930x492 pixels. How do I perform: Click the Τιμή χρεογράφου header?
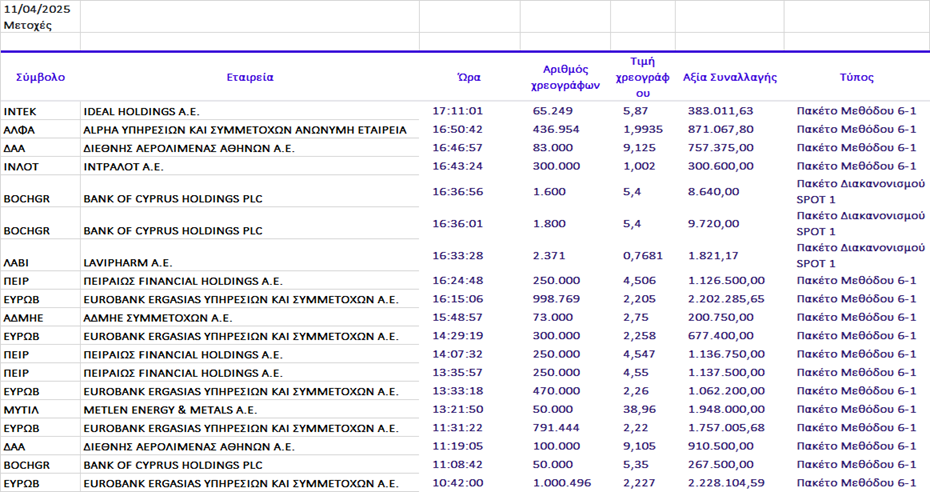[x=643, y=77]
